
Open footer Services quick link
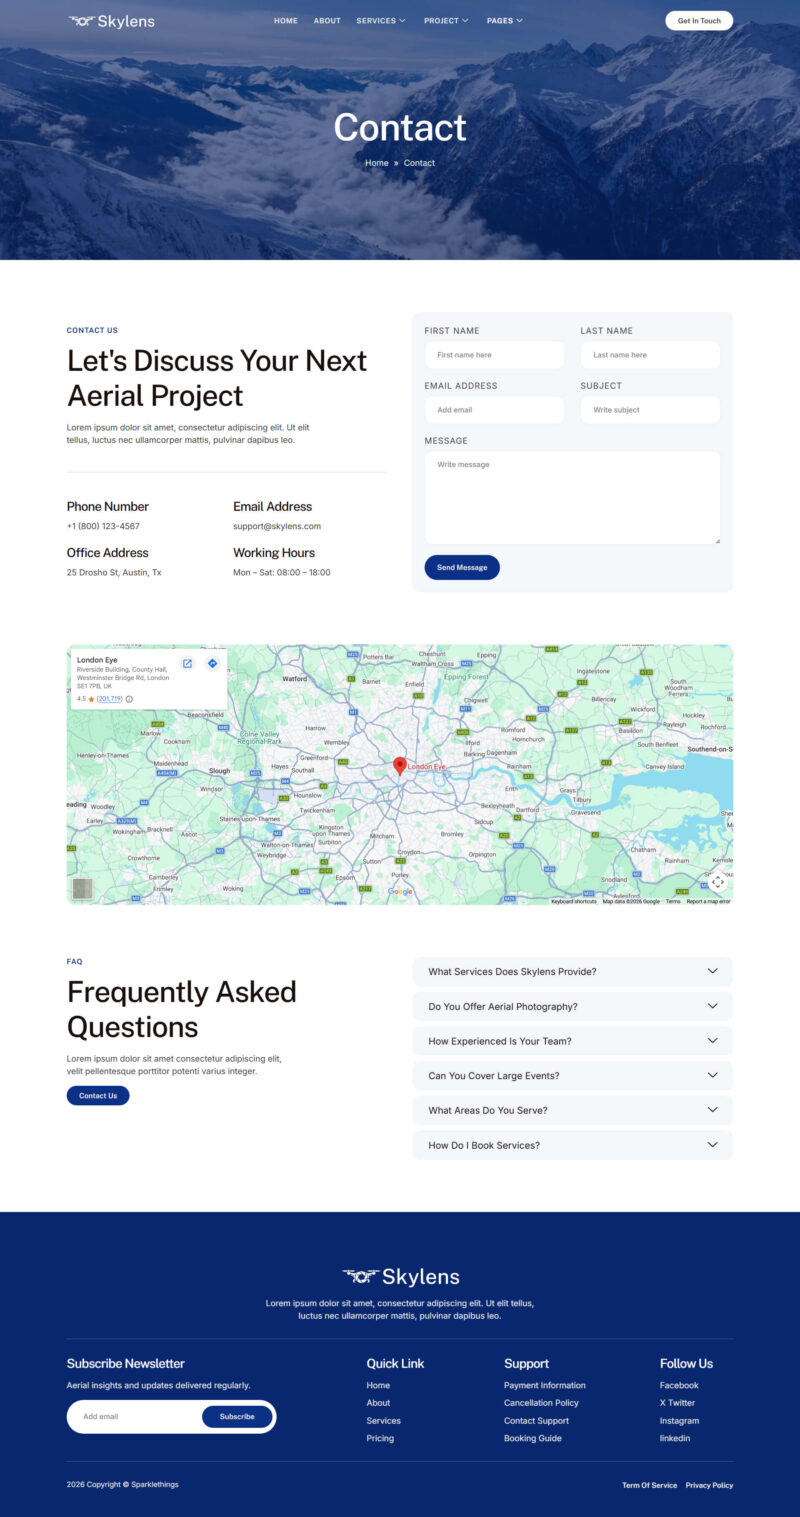[x=383, y=1421]
